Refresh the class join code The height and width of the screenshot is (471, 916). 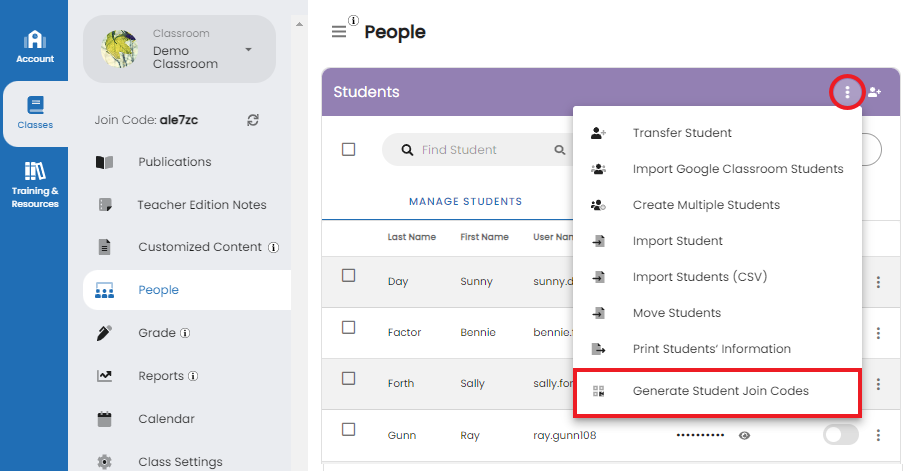pyautogui.click(x=253, y=120)
